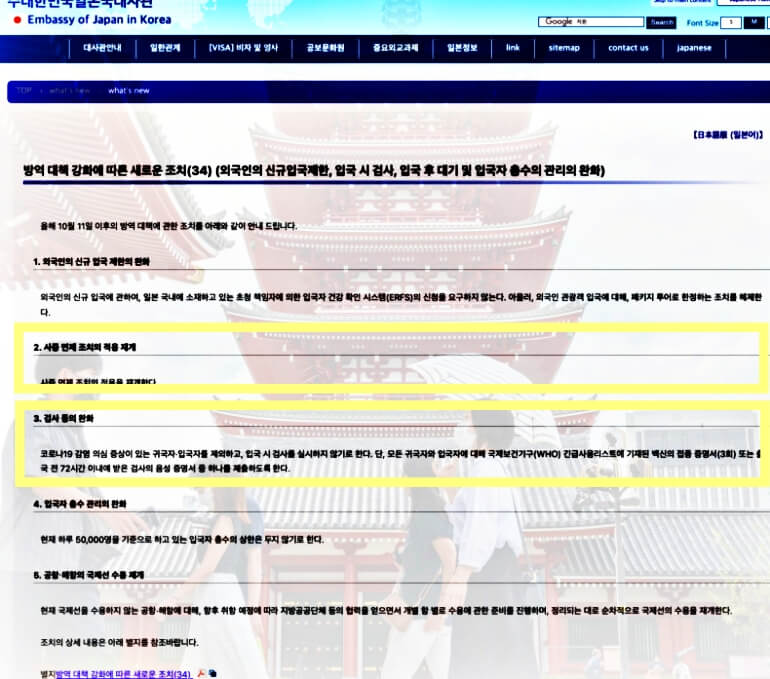Open the sitemap page

click(564, 48)
